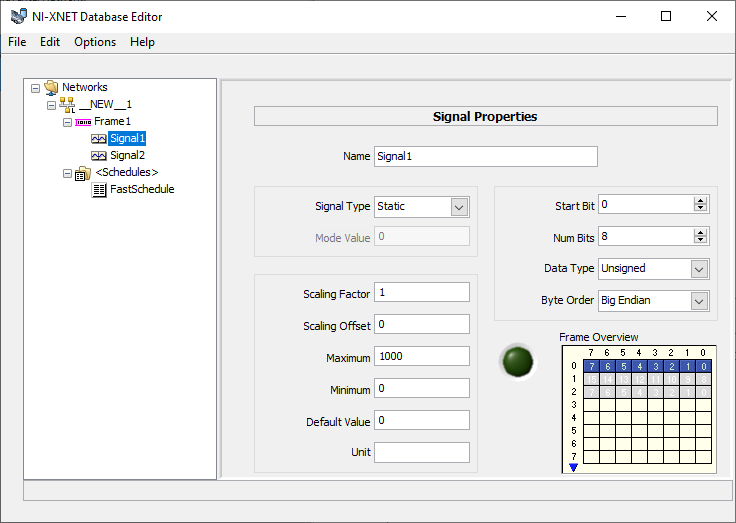This screenshot has height=523, width=736.
Task: Open the Byte Order dropdown arrow
Action: [699, 301]
